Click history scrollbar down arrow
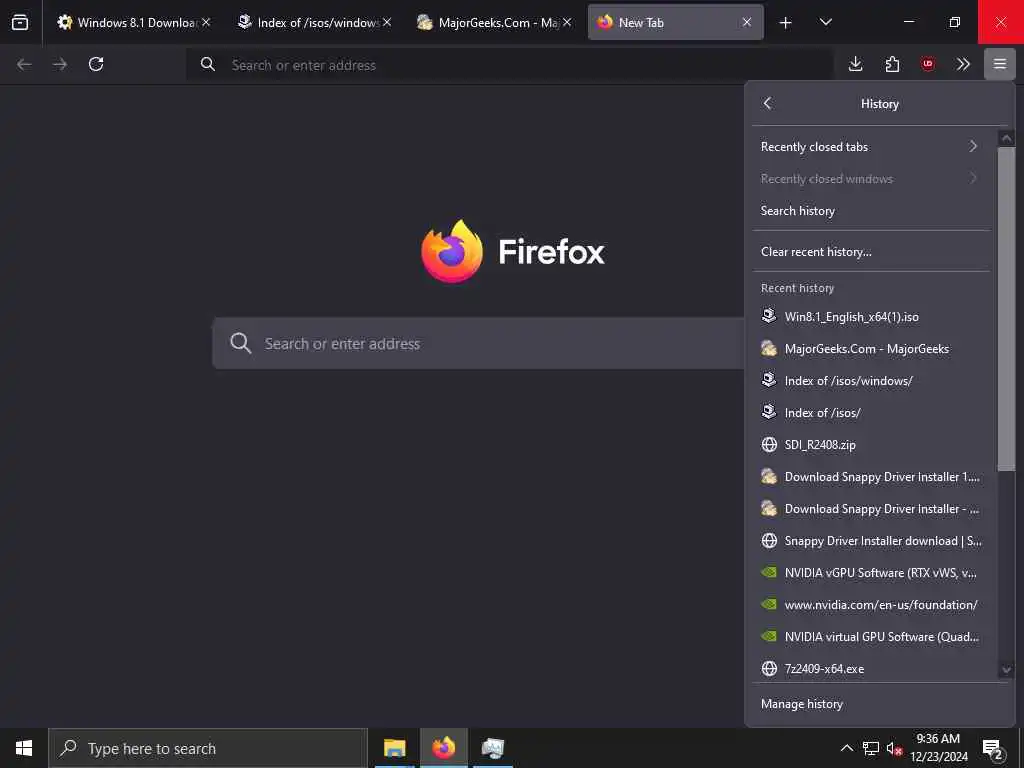The image size is (1024, 768). [1006, 670]
